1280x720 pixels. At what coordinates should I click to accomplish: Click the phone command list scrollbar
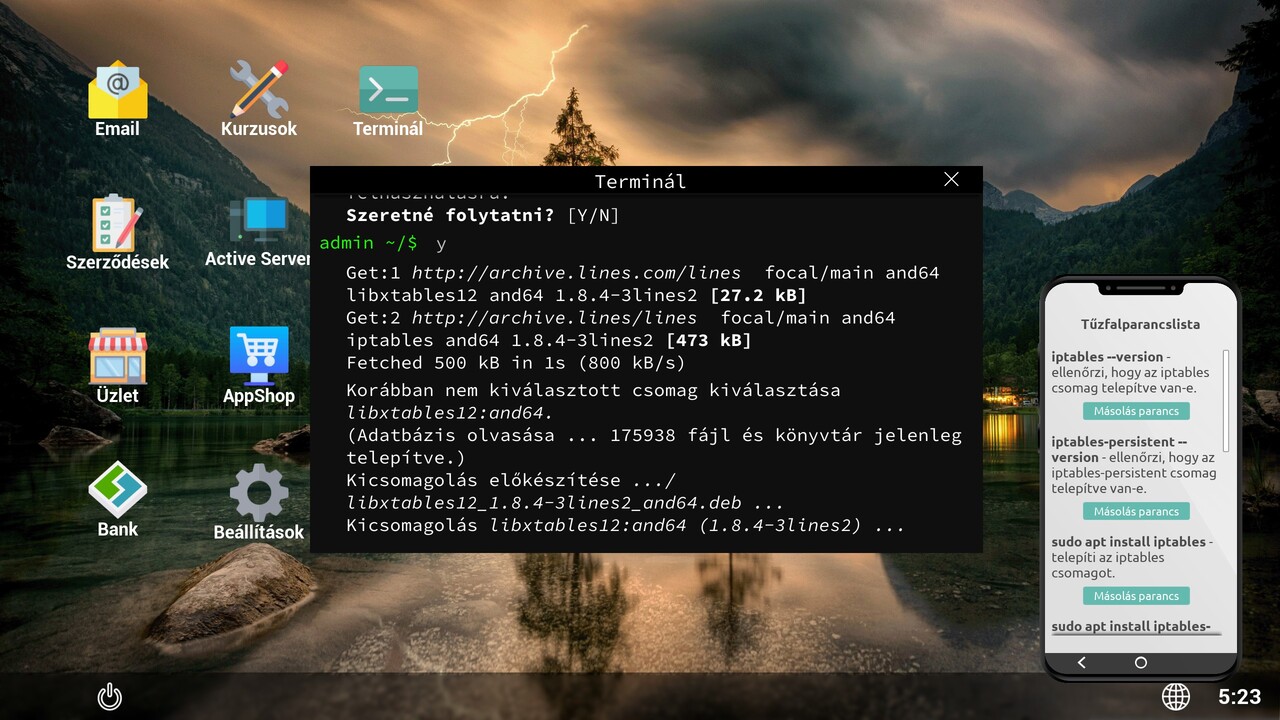pos(1226,400)
